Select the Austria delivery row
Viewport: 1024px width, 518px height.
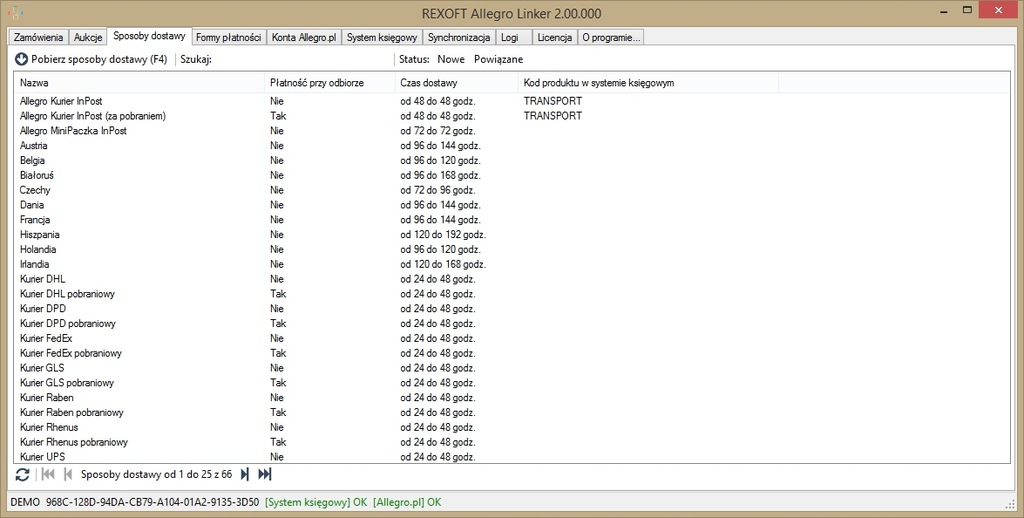(512, 146)
